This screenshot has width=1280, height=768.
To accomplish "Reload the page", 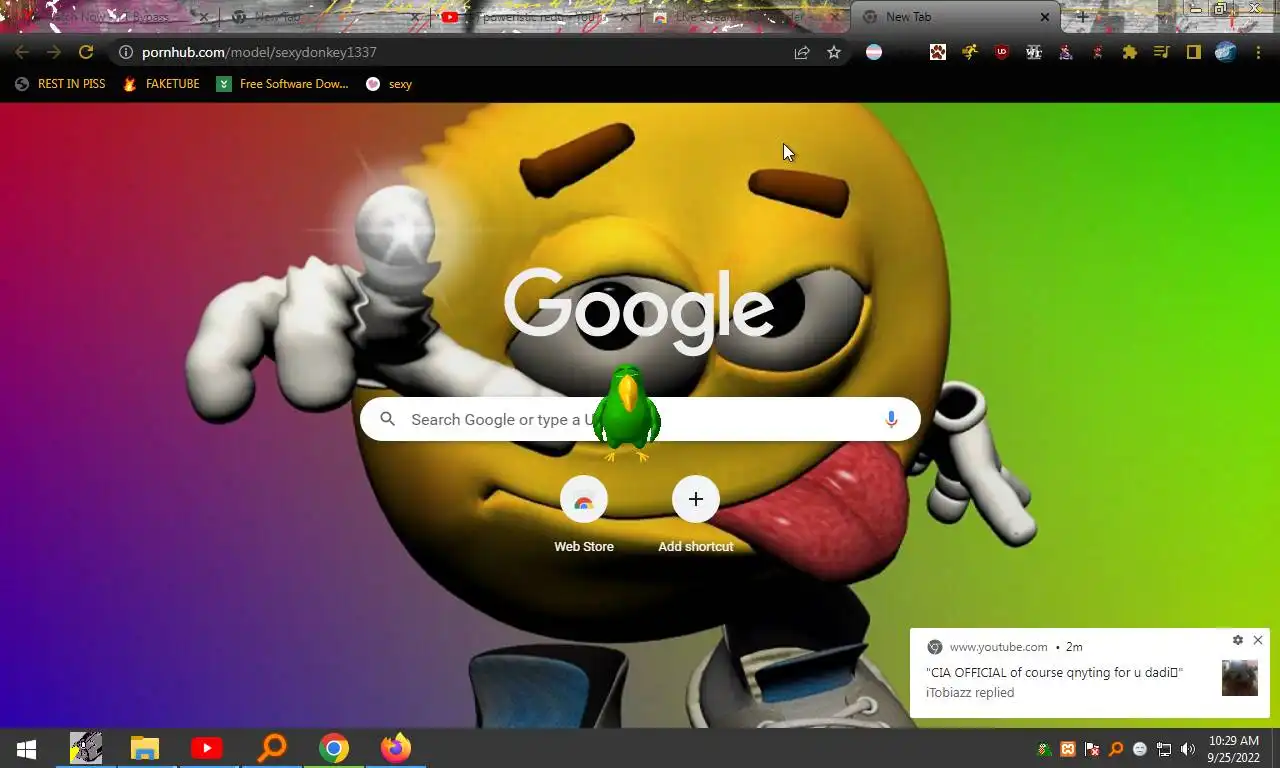I will pos(86,52).
